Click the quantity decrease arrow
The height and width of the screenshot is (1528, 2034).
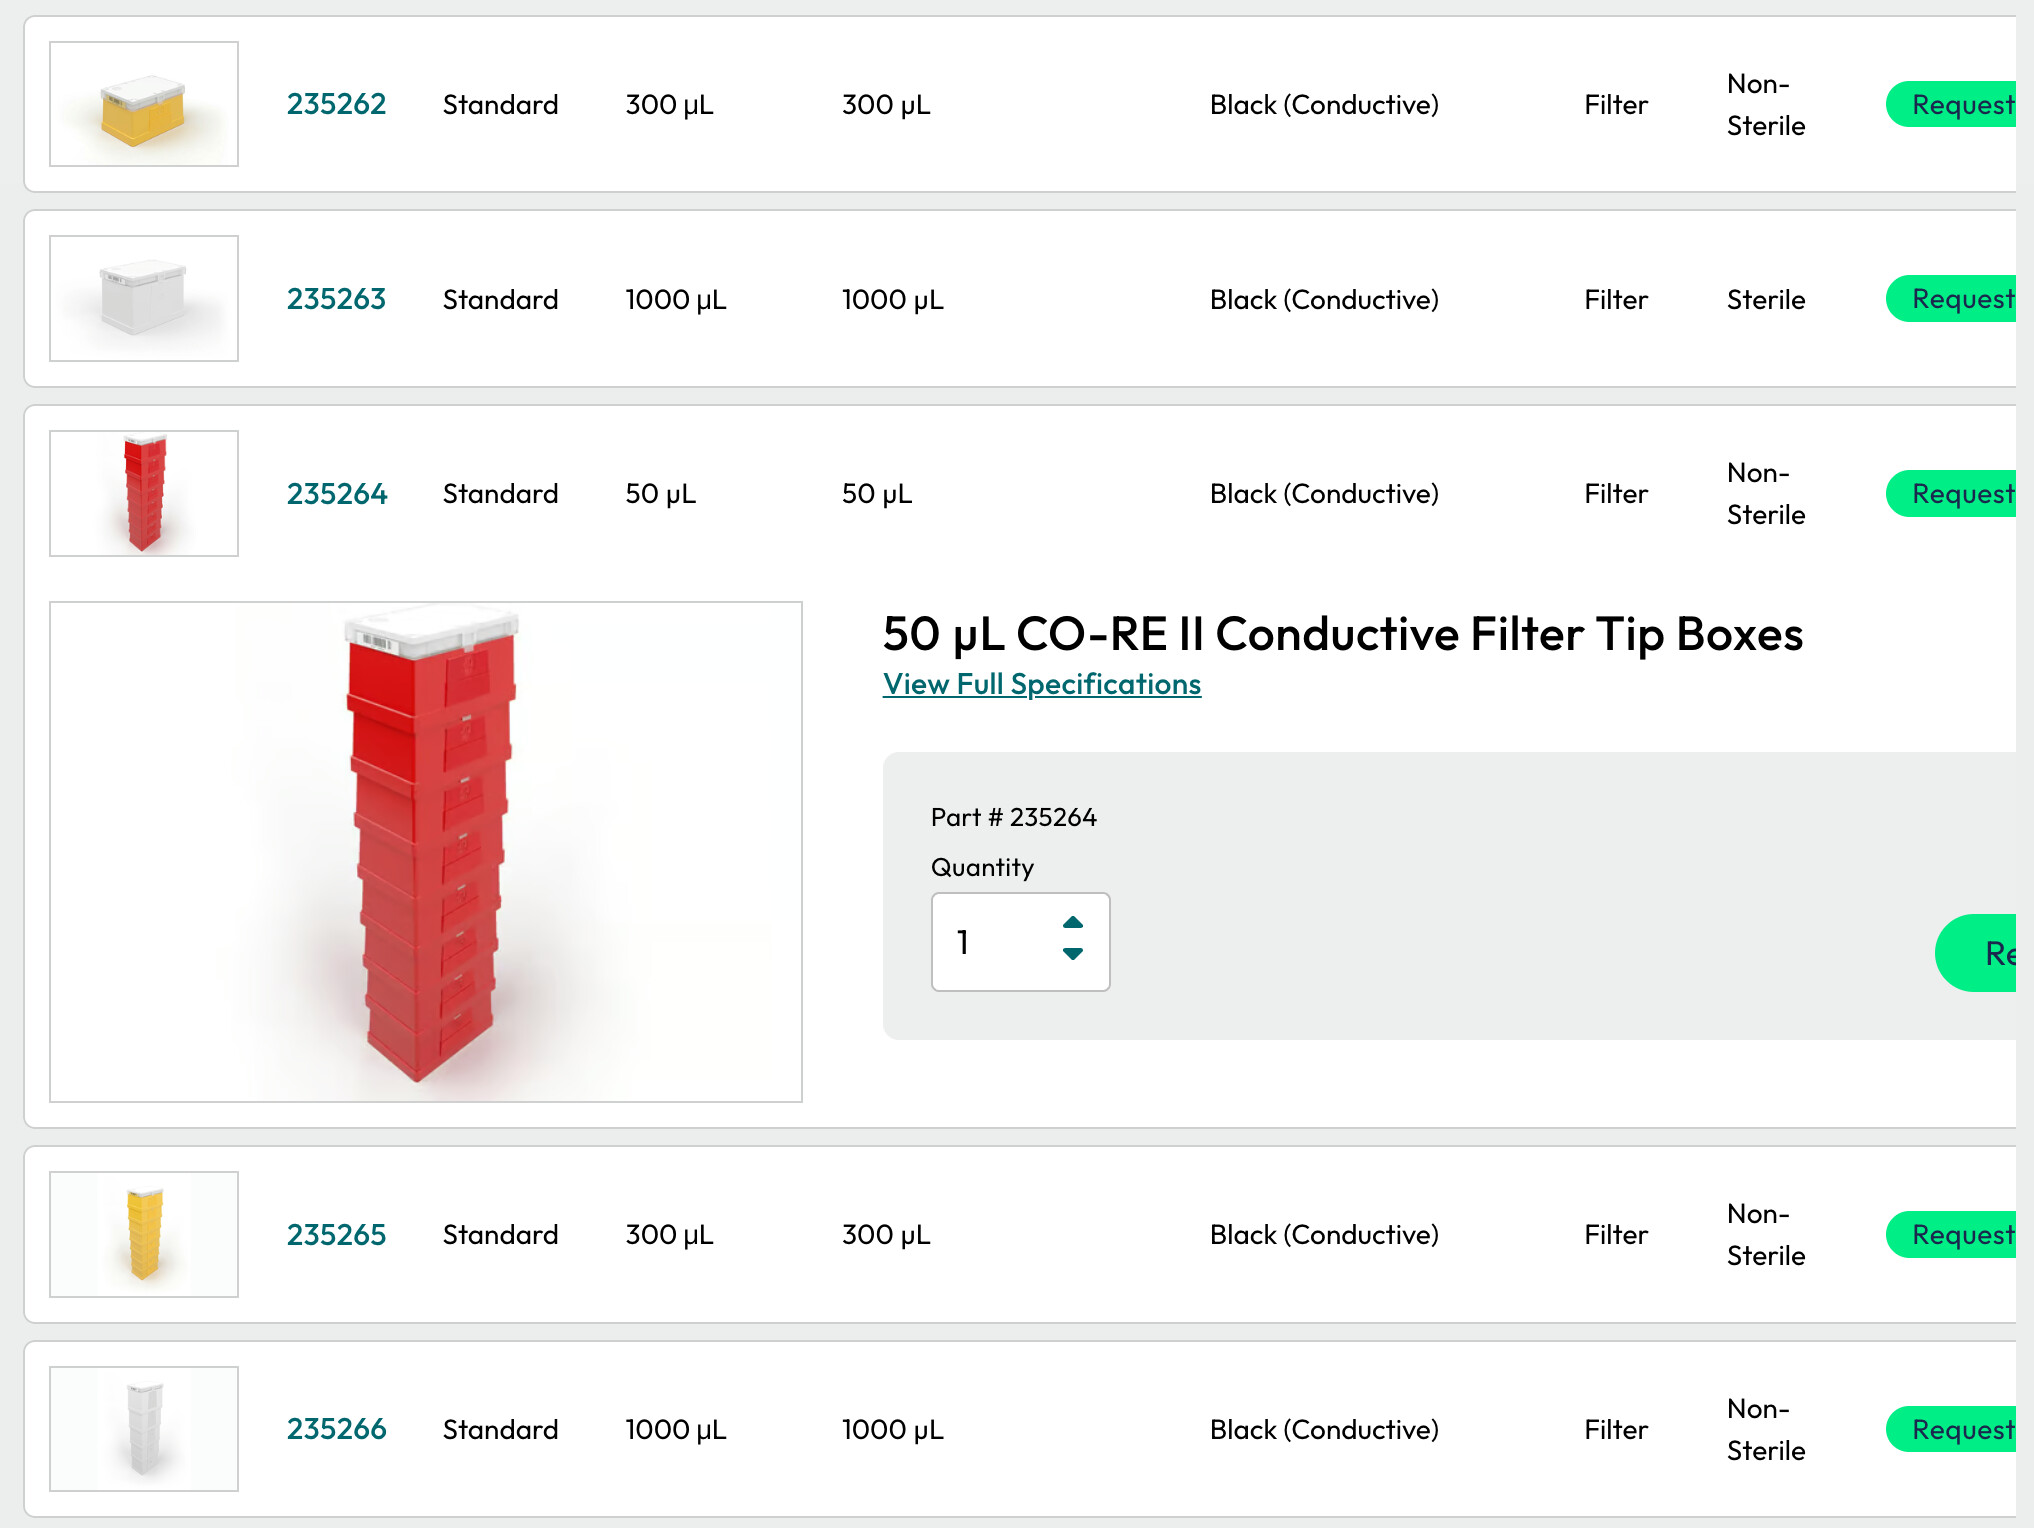click(x=1073, y=954)
